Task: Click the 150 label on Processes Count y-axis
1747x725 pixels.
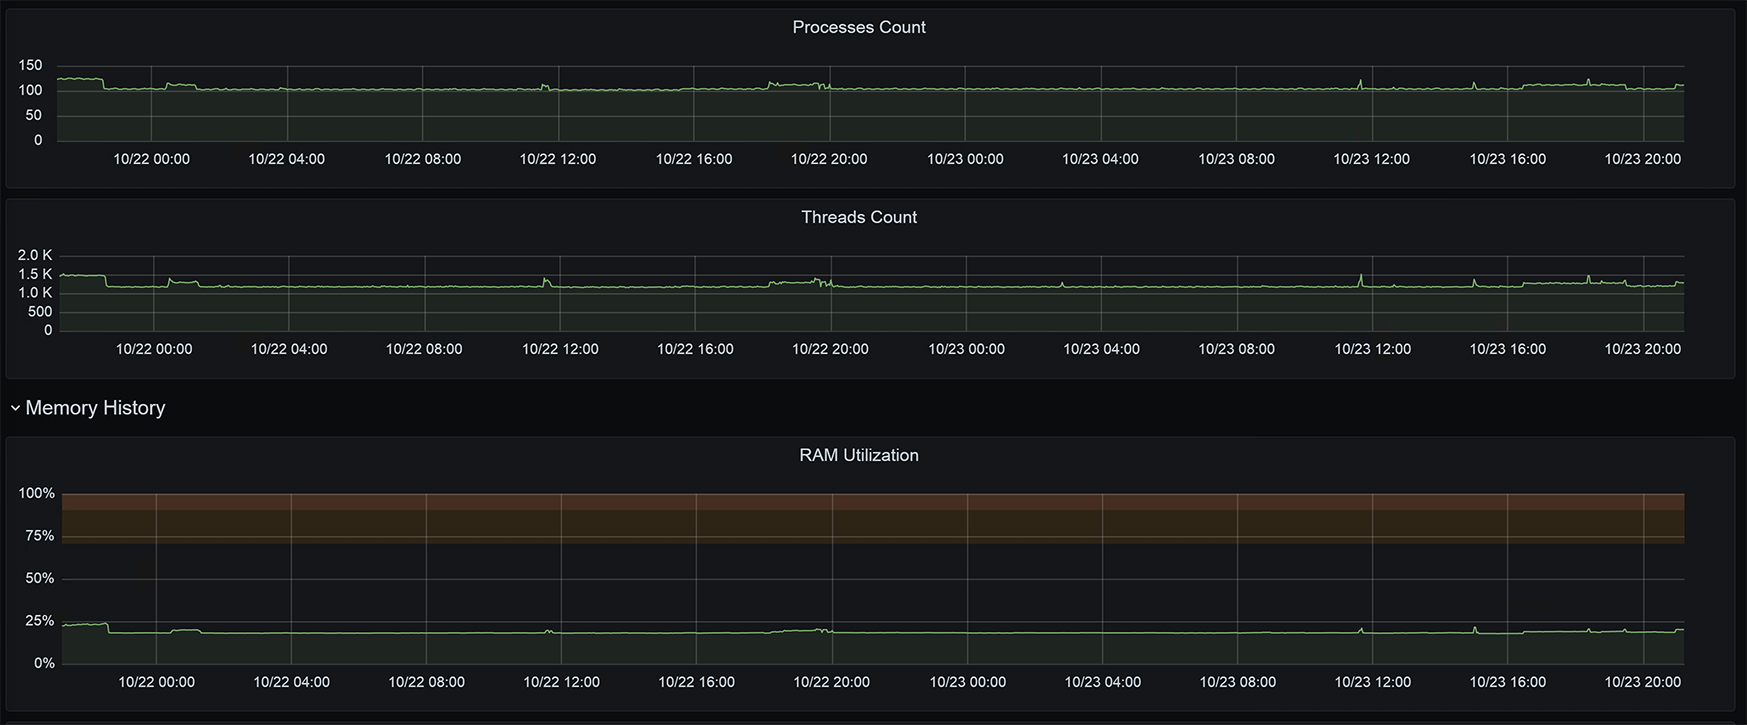Action: tap(31, 65)
